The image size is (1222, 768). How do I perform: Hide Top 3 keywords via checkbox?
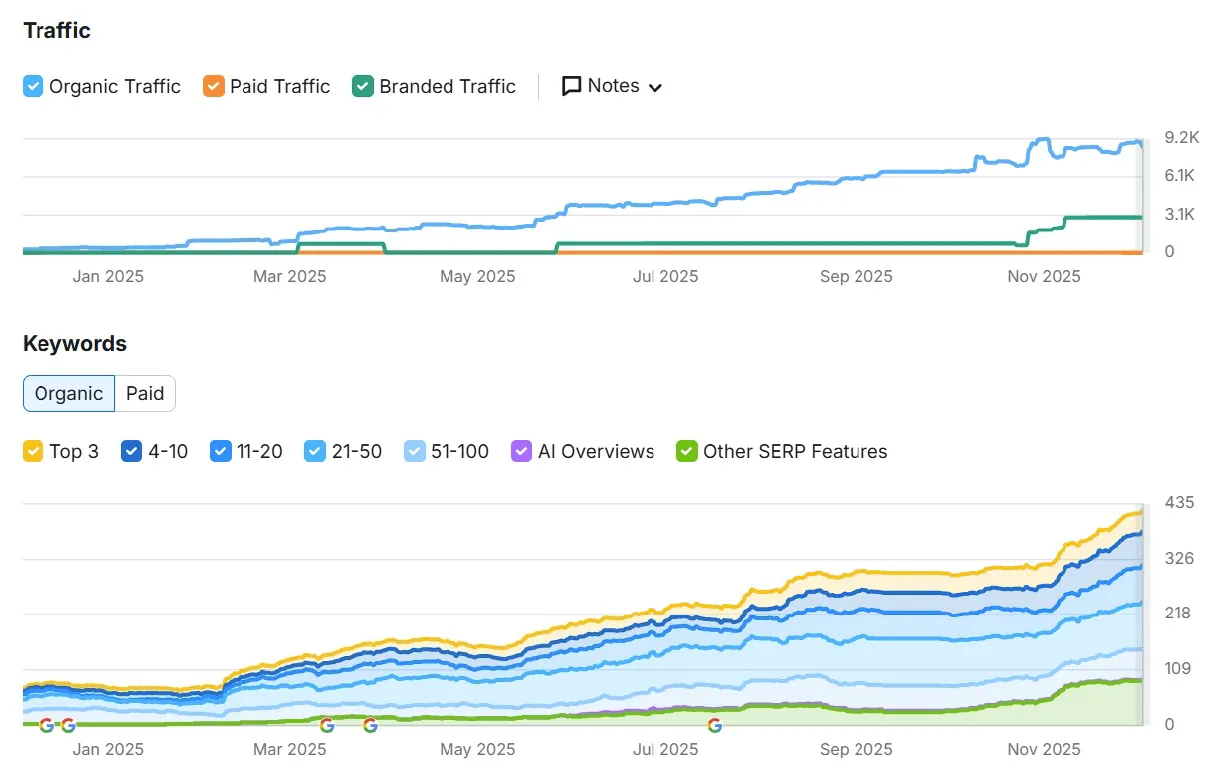point(33,452)
